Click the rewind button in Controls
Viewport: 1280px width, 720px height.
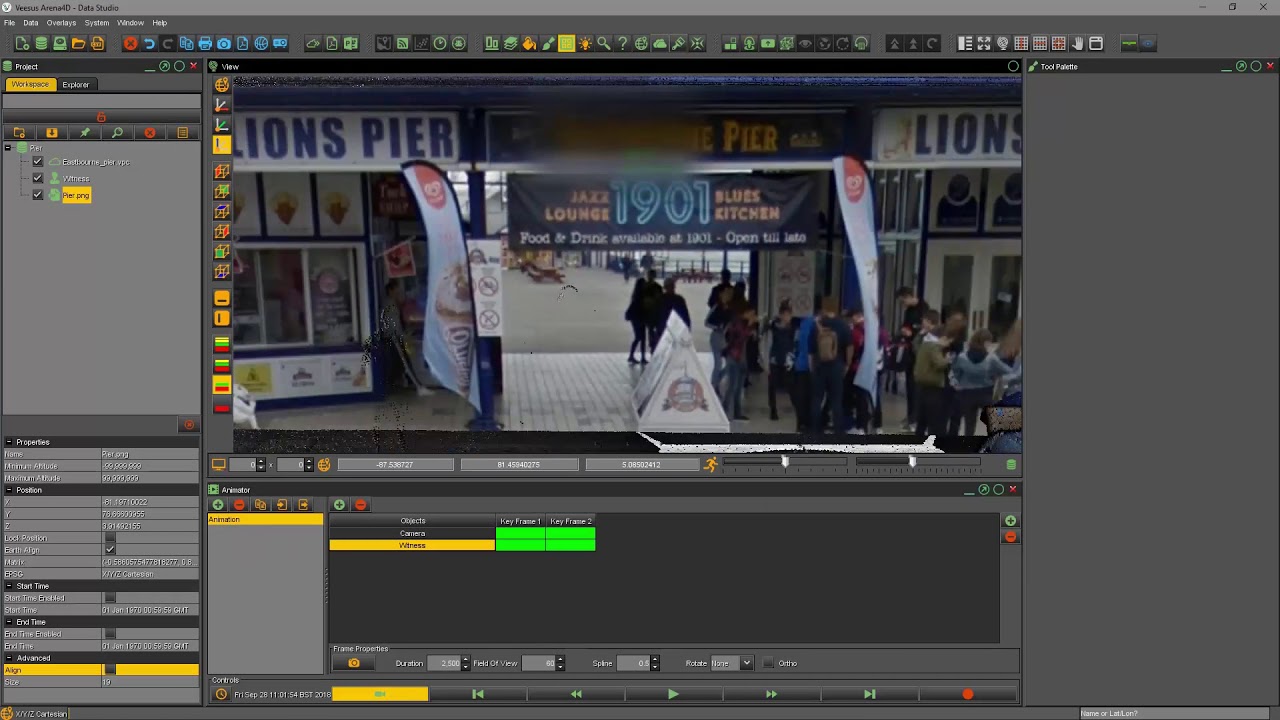[x=576, y=694]
